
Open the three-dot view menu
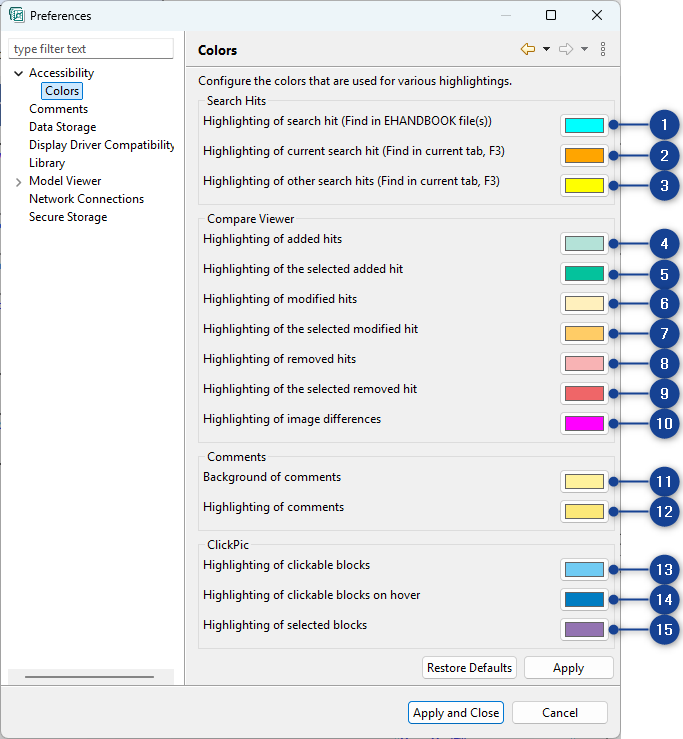coord(603,49)
